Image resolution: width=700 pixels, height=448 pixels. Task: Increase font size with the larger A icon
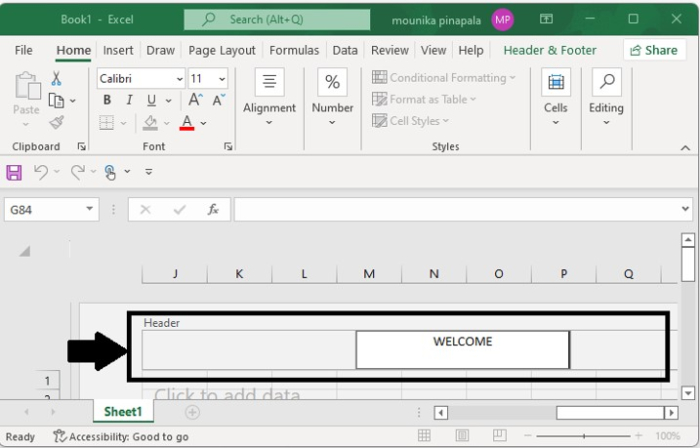195,100
